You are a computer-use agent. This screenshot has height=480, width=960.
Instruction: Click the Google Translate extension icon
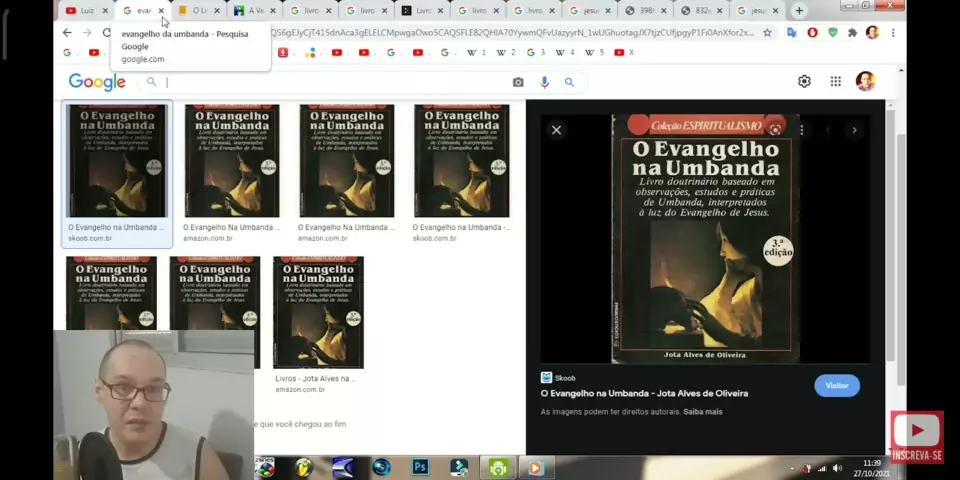point(792,32)
